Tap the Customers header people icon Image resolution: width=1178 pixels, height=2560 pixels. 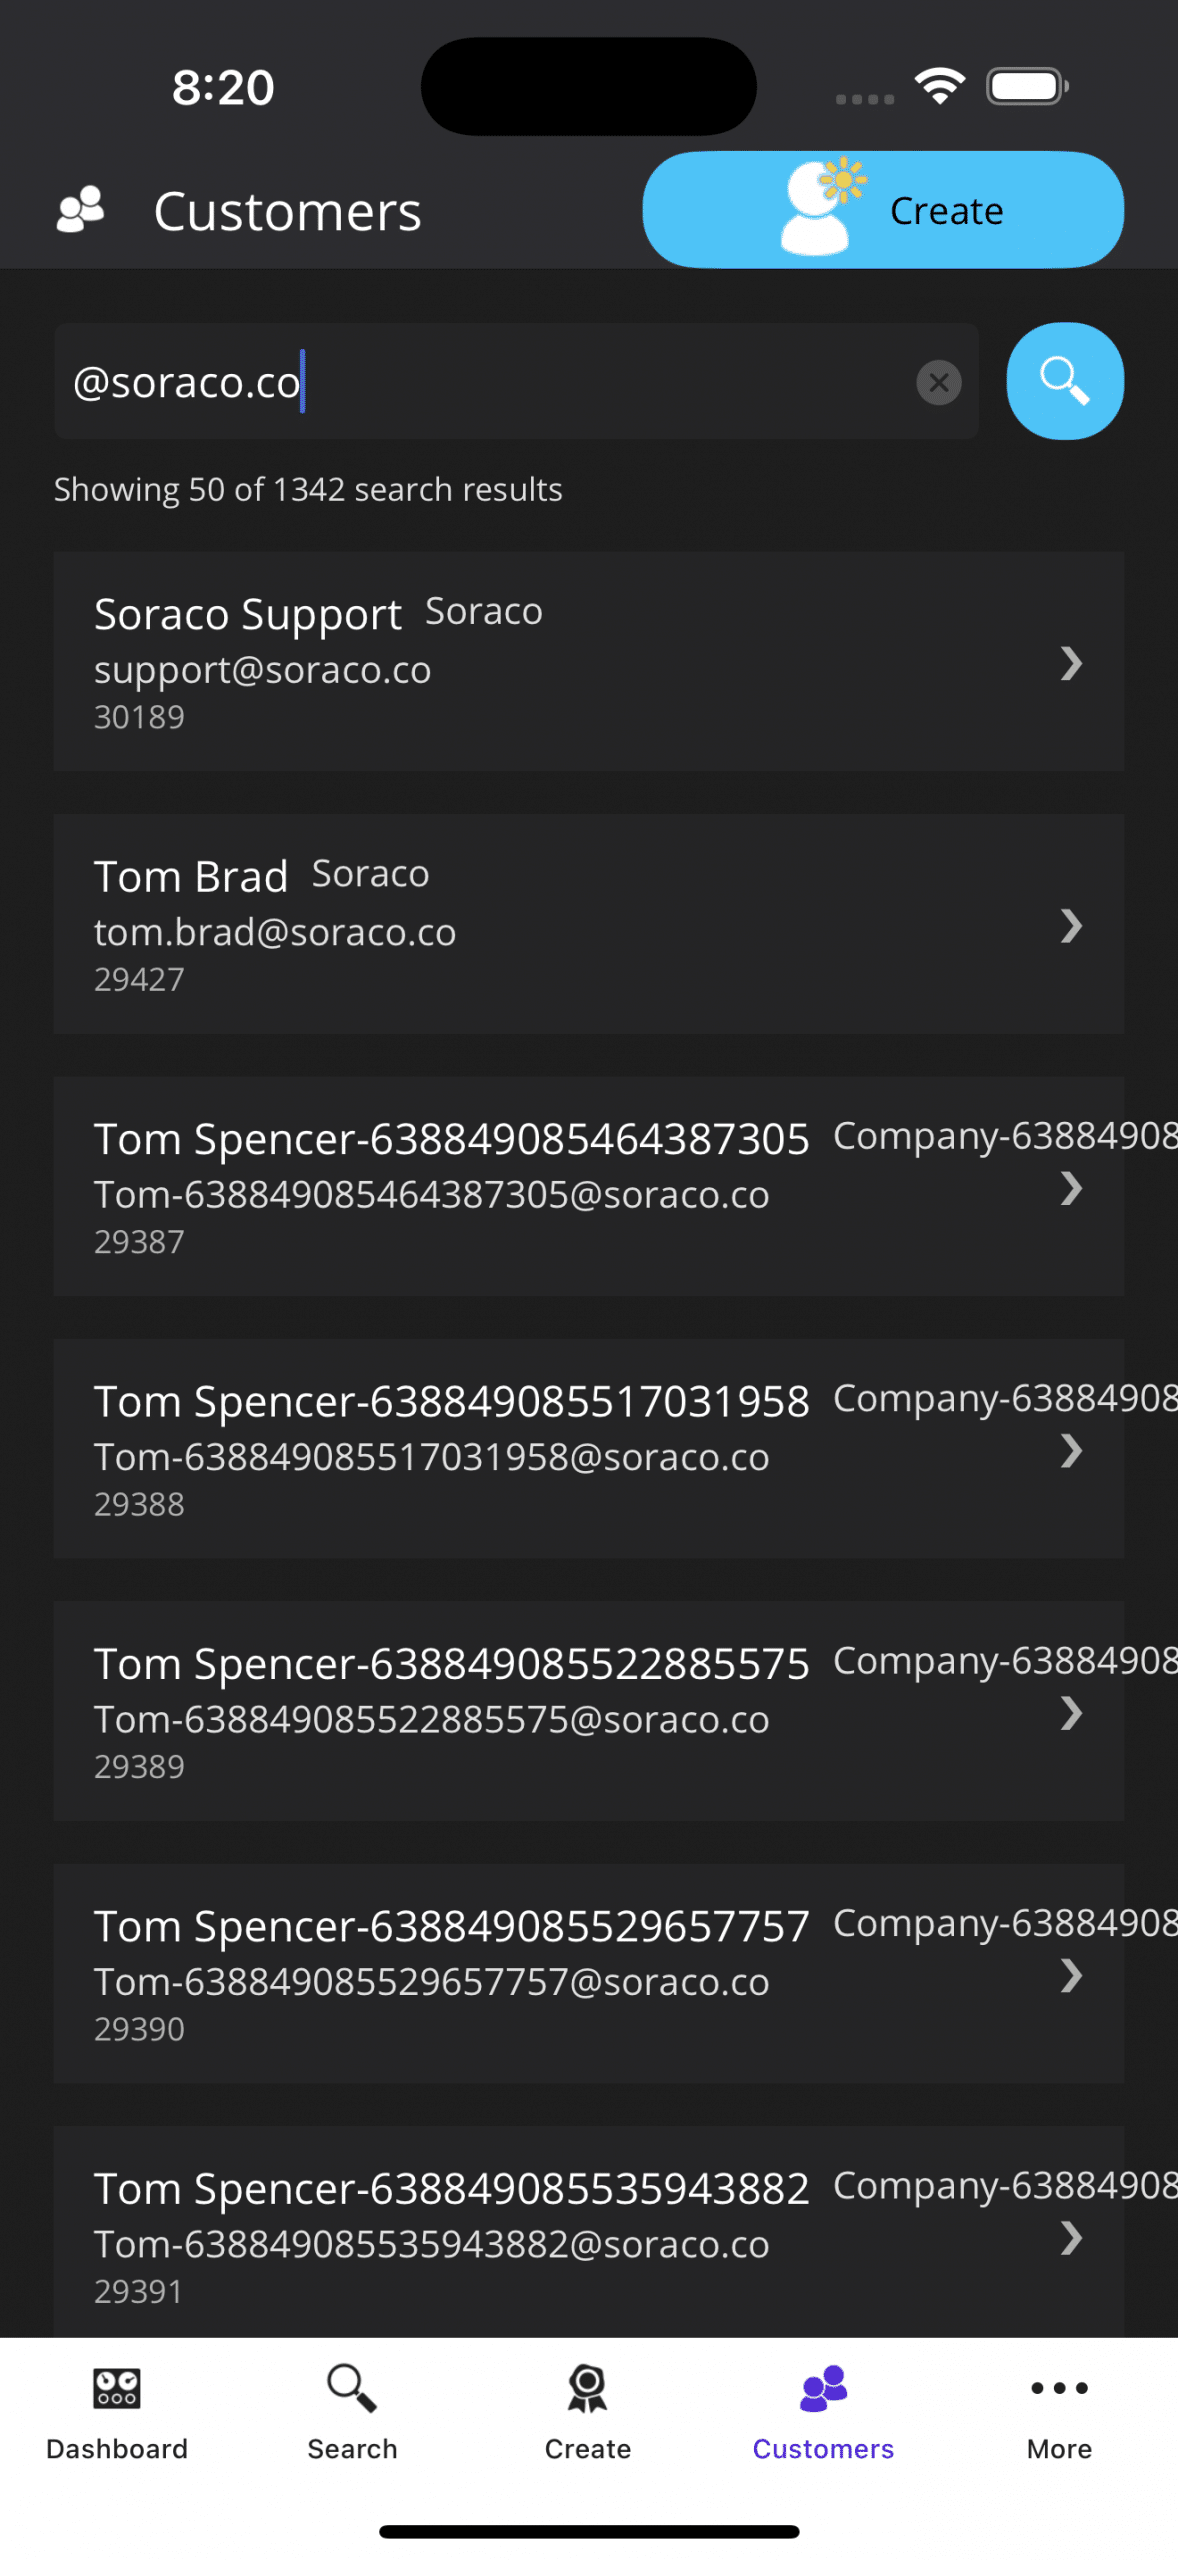click(x=81, y=210)
